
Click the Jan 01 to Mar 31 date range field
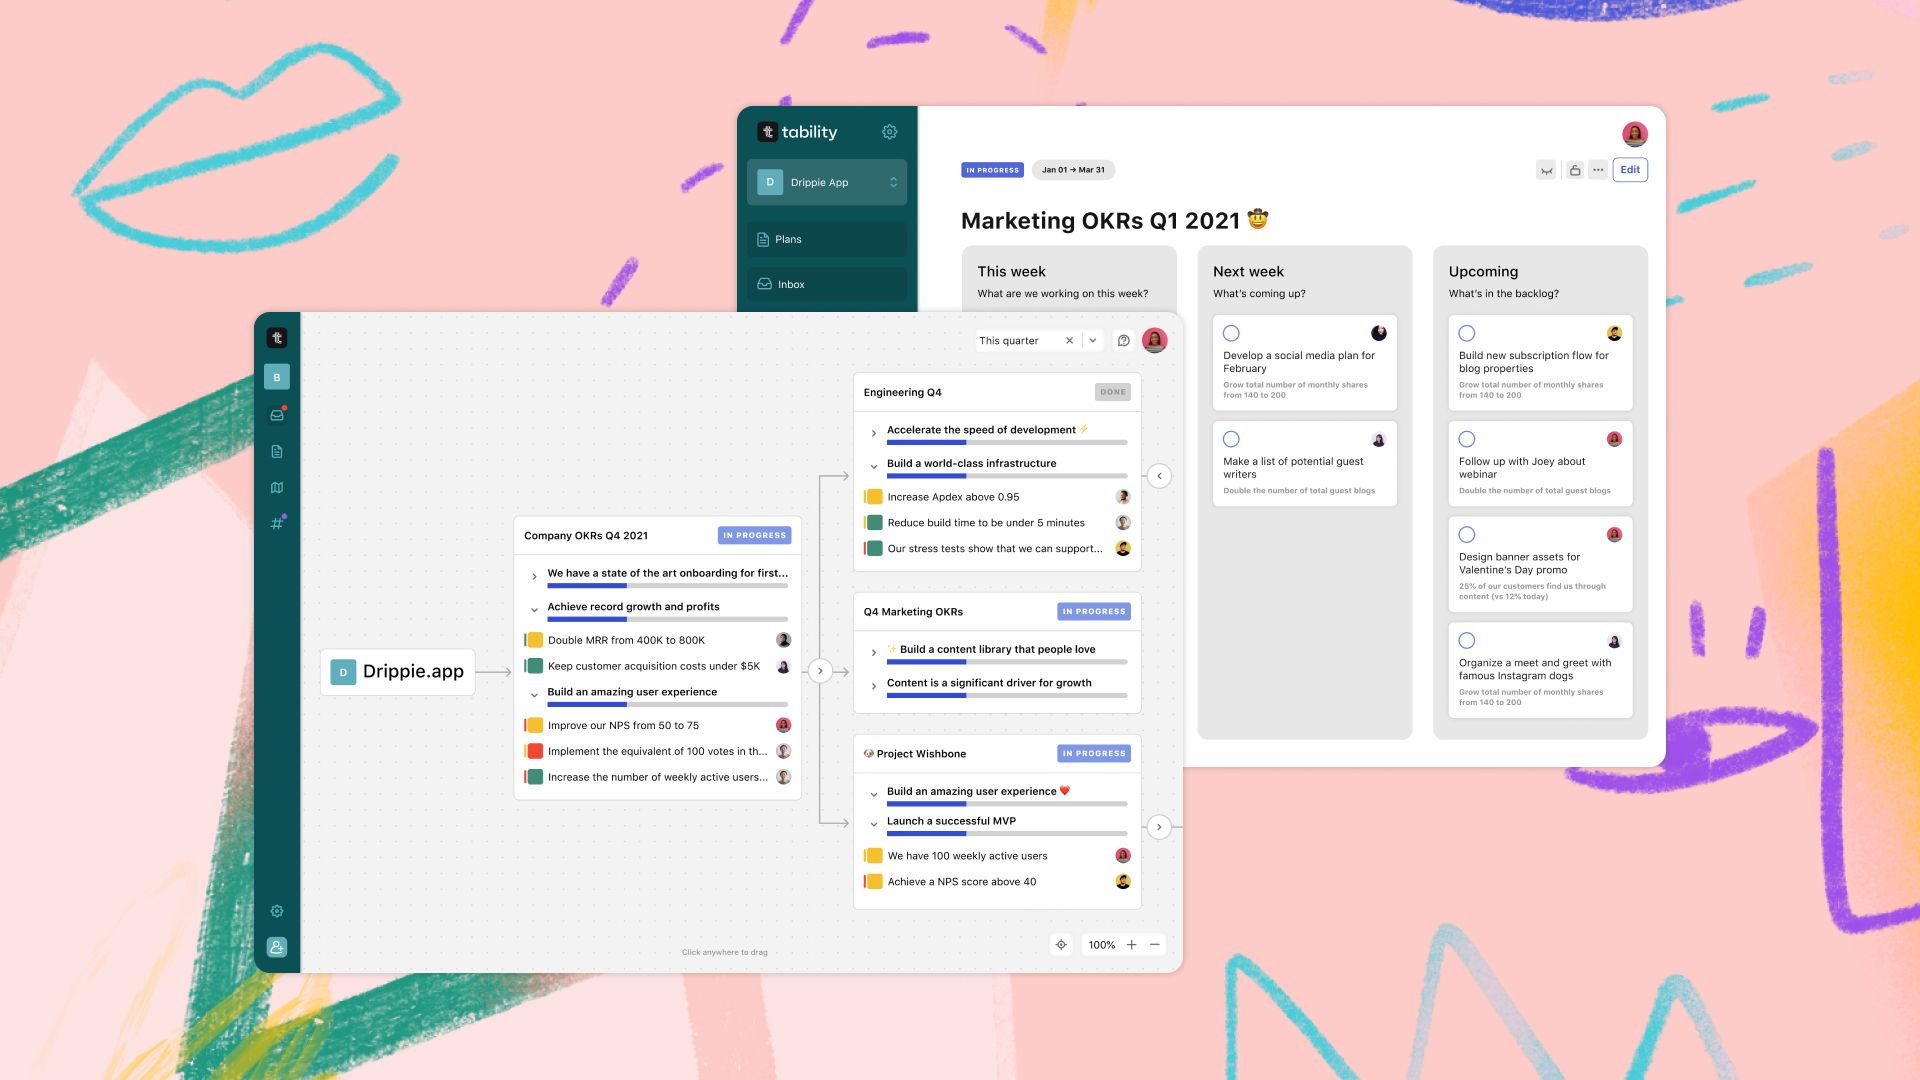click(x=1071, y=169)
